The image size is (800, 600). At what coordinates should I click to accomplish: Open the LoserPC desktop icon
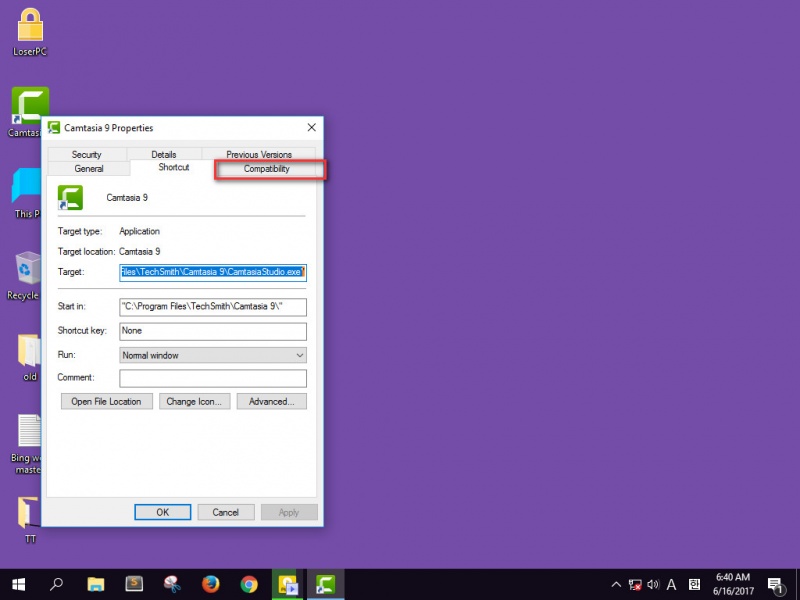point(30,31)
